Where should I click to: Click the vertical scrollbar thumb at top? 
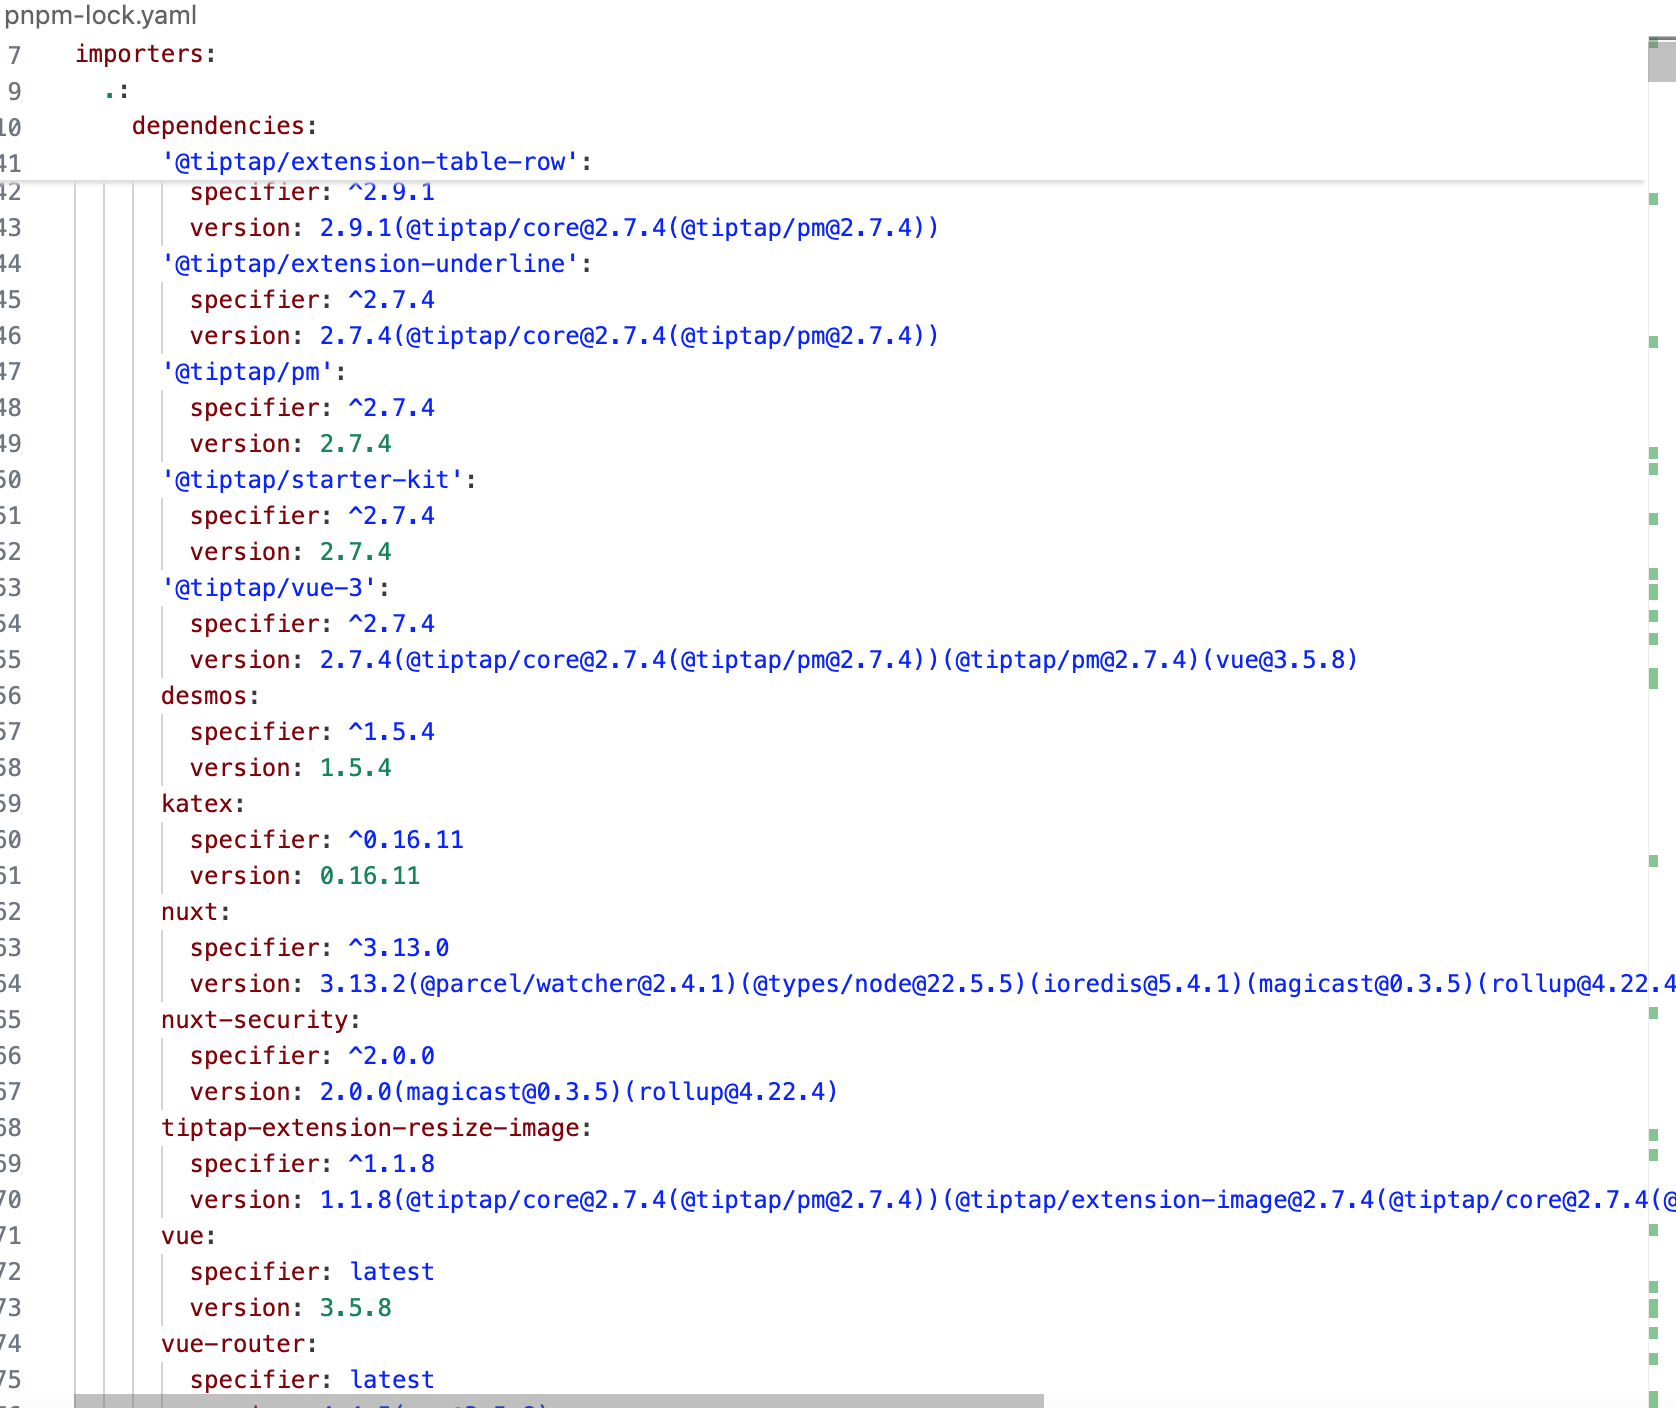(x=1661, y=62)
